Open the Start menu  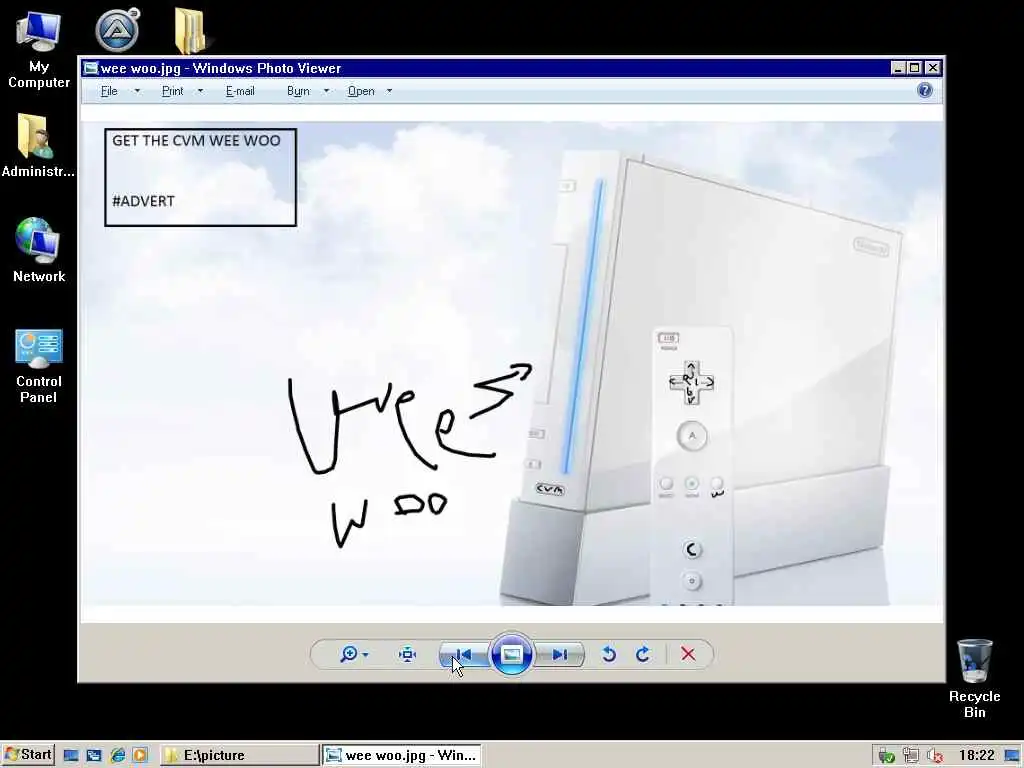pos(28,755)
